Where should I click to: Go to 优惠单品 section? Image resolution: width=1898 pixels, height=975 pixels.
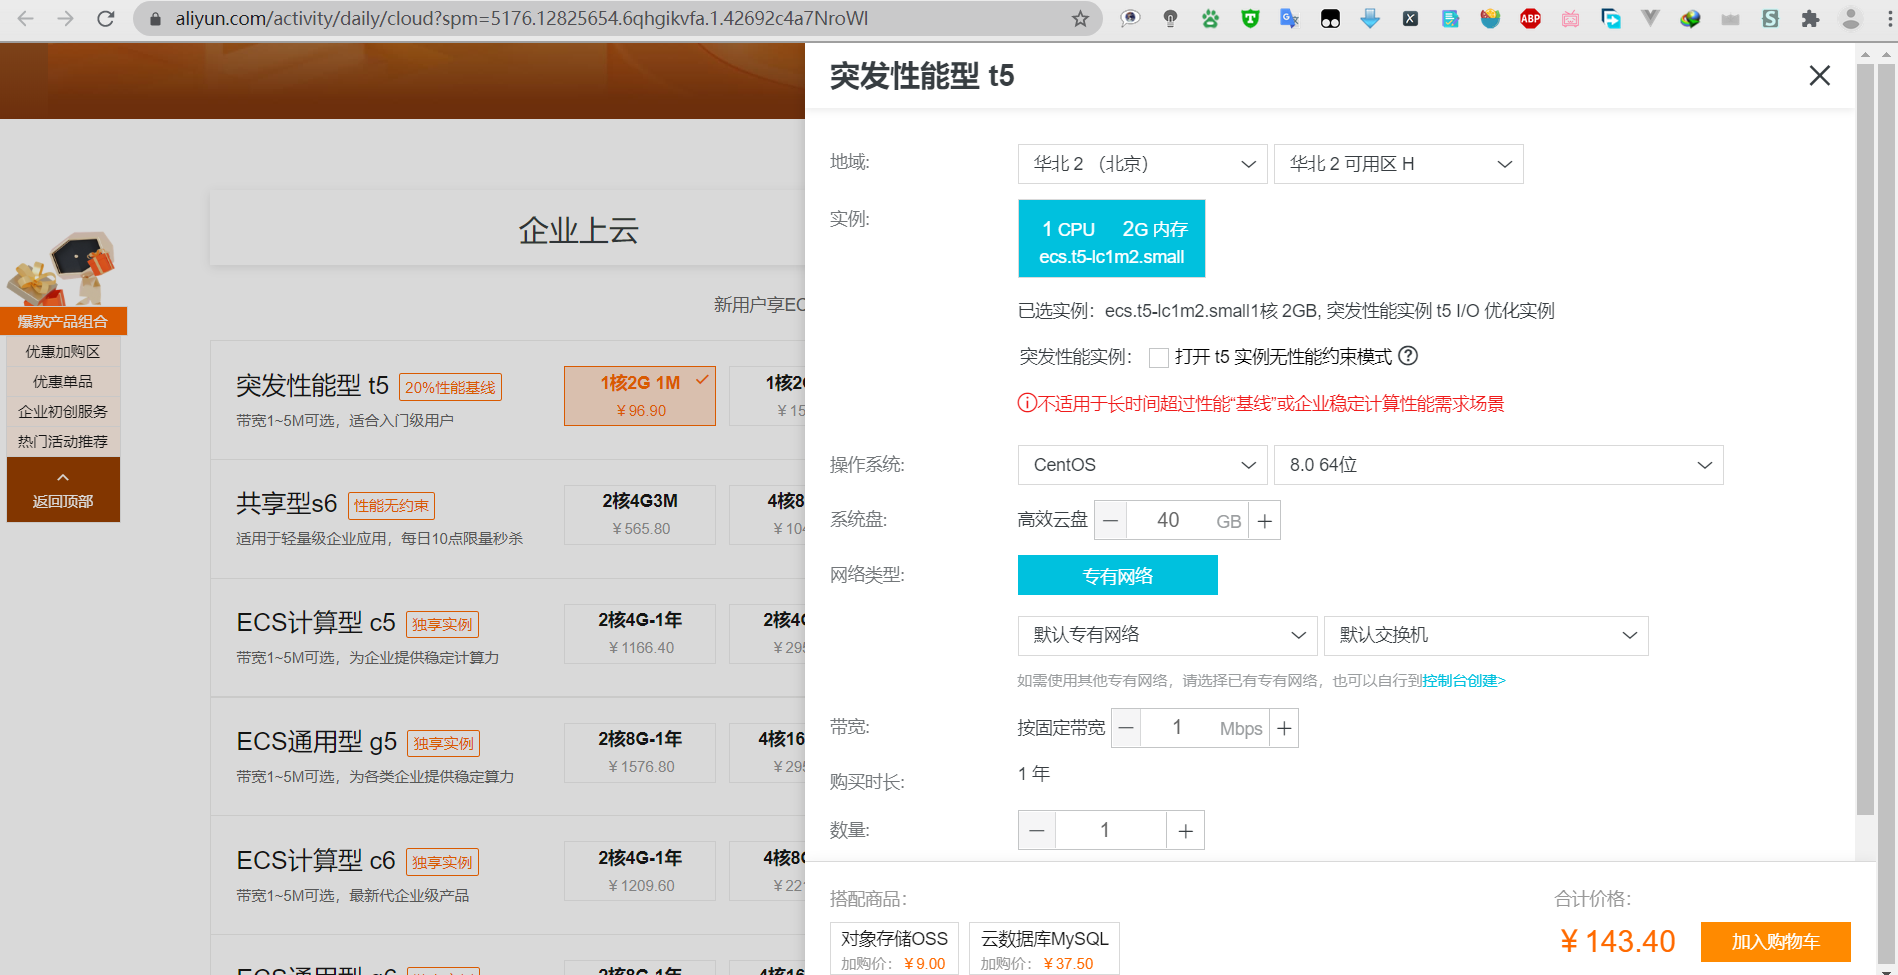63,381
